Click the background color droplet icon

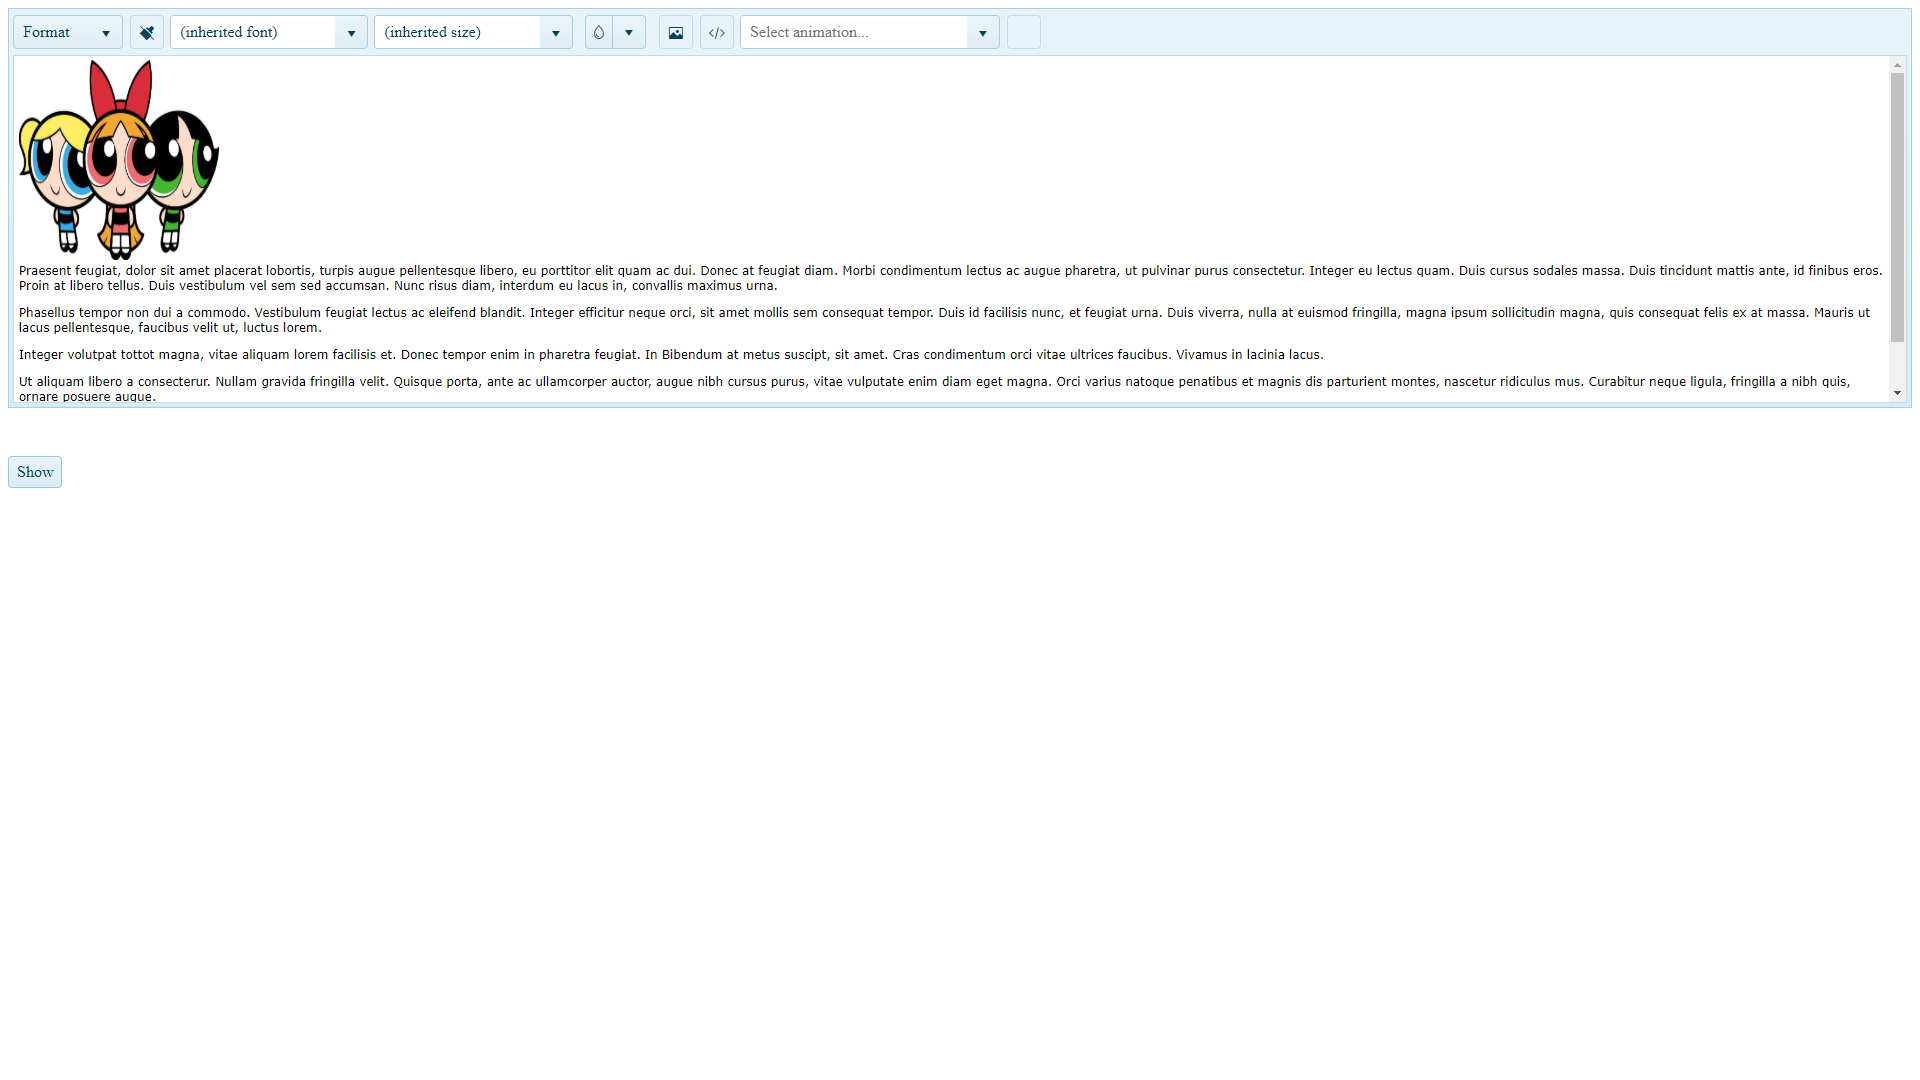tap(599, 32)
